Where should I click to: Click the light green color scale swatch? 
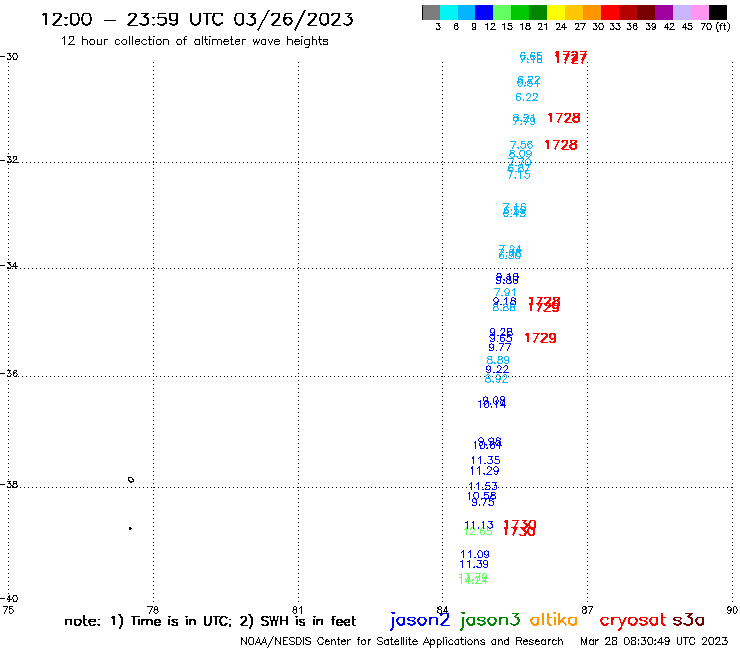(x=502, y=12)
